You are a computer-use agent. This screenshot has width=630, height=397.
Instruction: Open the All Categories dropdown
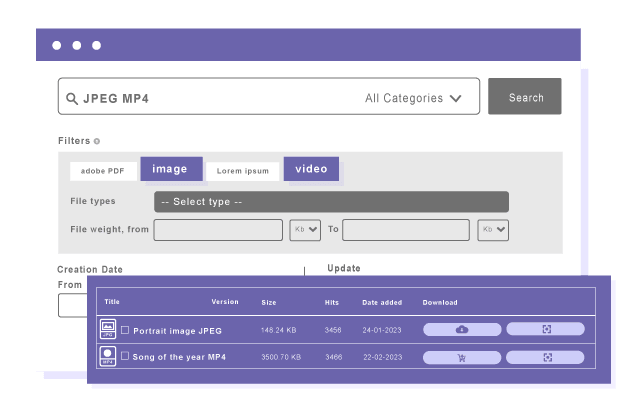point(413,98)
